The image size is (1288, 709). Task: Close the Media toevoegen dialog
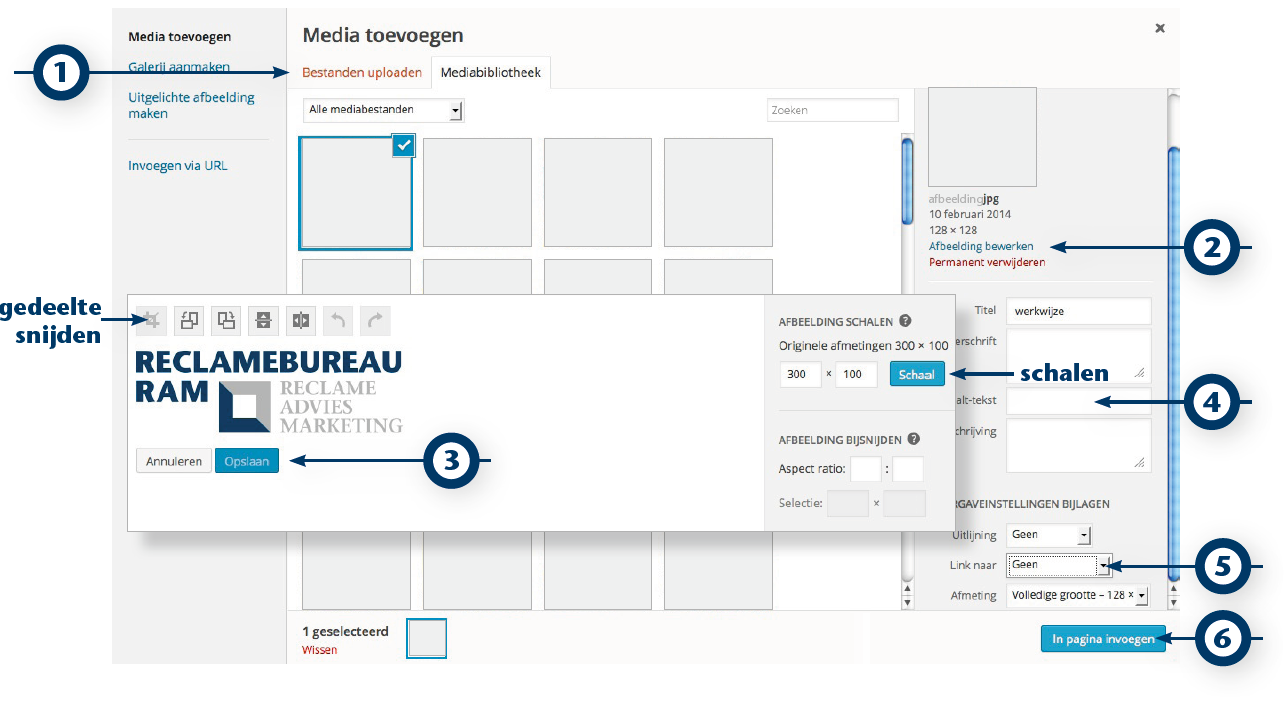pyautogui.click(x=1160, y=29)
